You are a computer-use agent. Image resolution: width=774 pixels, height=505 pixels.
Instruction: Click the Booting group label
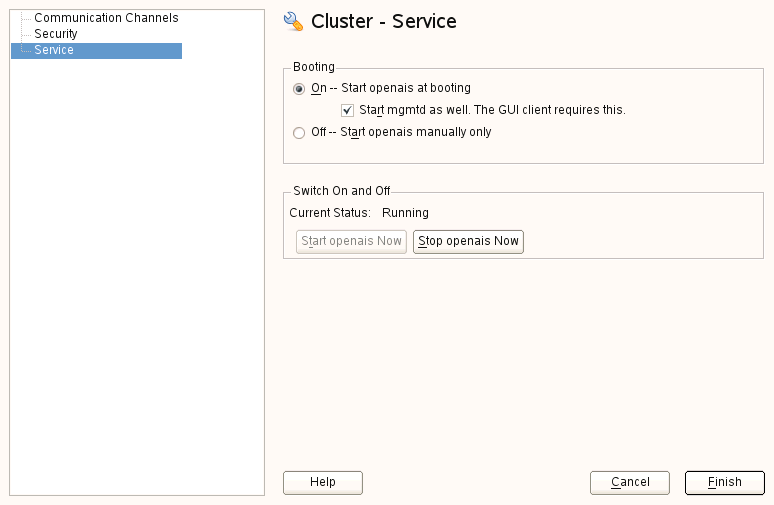[x=314, y=67]
